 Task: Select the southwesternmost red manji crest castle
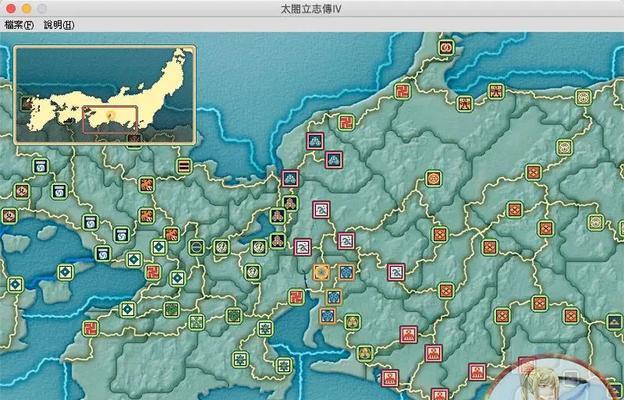(90, 328)
